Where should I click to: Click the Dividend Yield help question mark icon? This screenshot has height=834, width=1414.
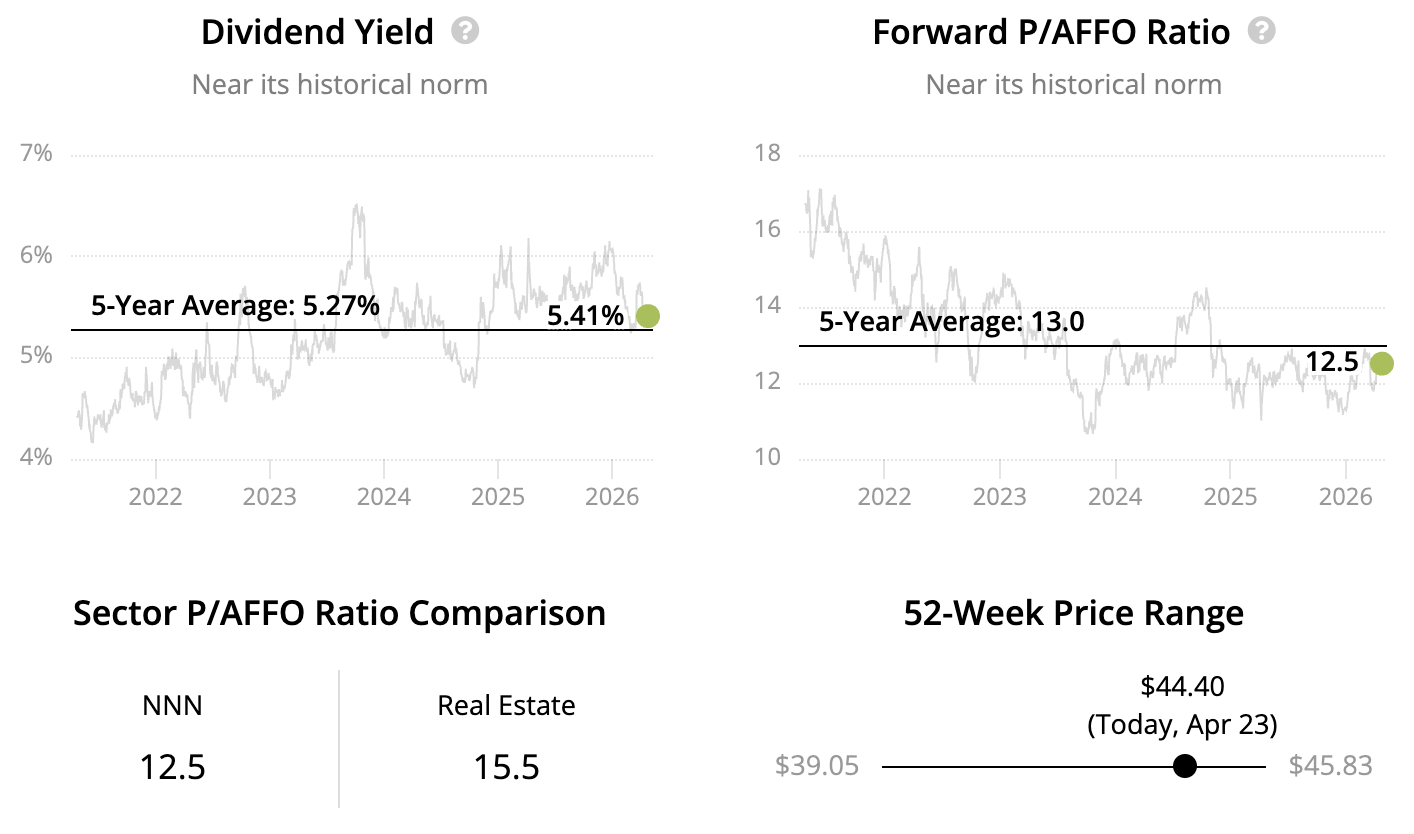click(465, 31)
